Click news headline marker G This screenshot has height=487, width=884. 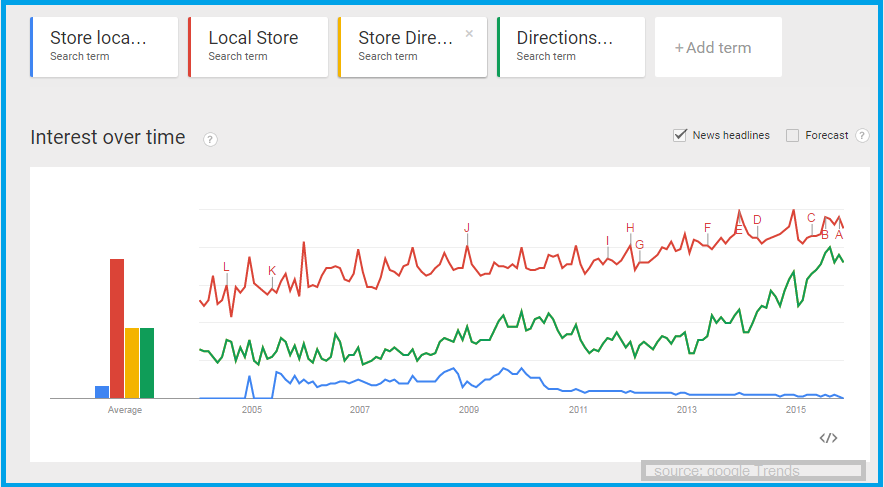[639, 244]
